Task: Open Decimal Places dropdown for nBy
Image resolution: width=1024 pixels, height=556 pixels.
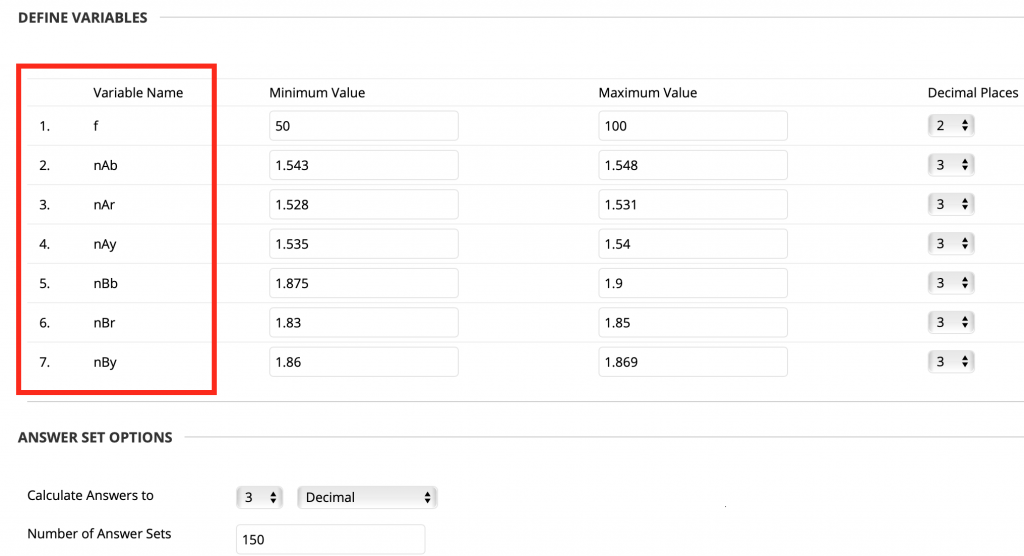Action: coord(951,362)
